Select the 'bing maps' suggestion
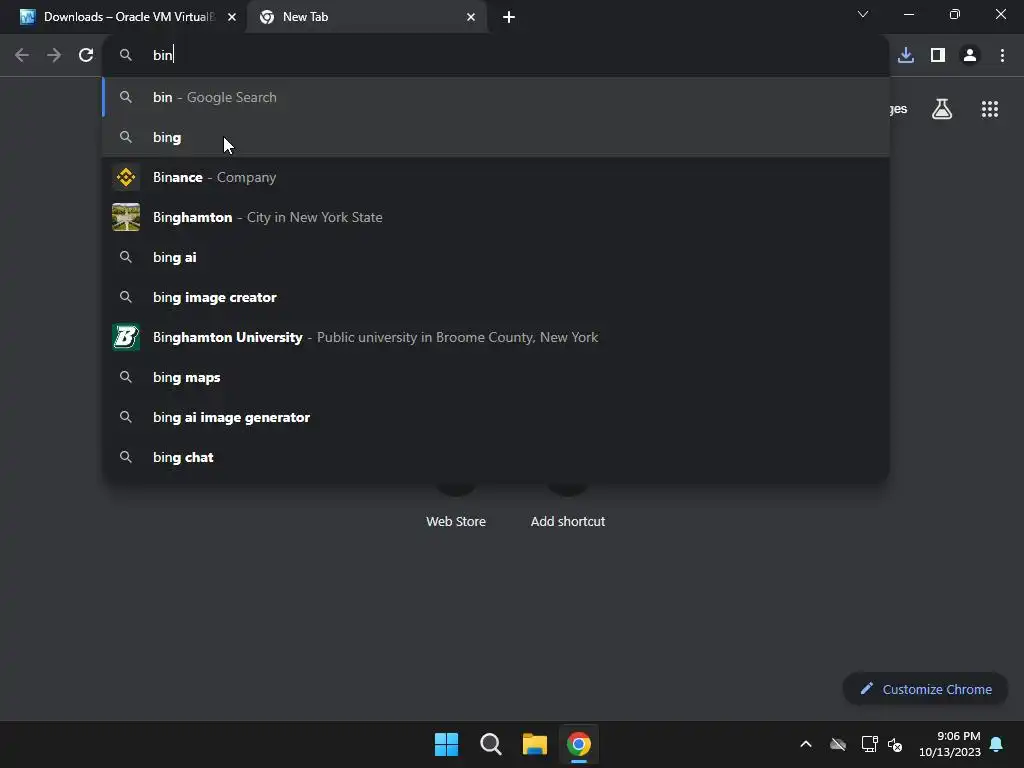1024x768 pixels. 496,377
